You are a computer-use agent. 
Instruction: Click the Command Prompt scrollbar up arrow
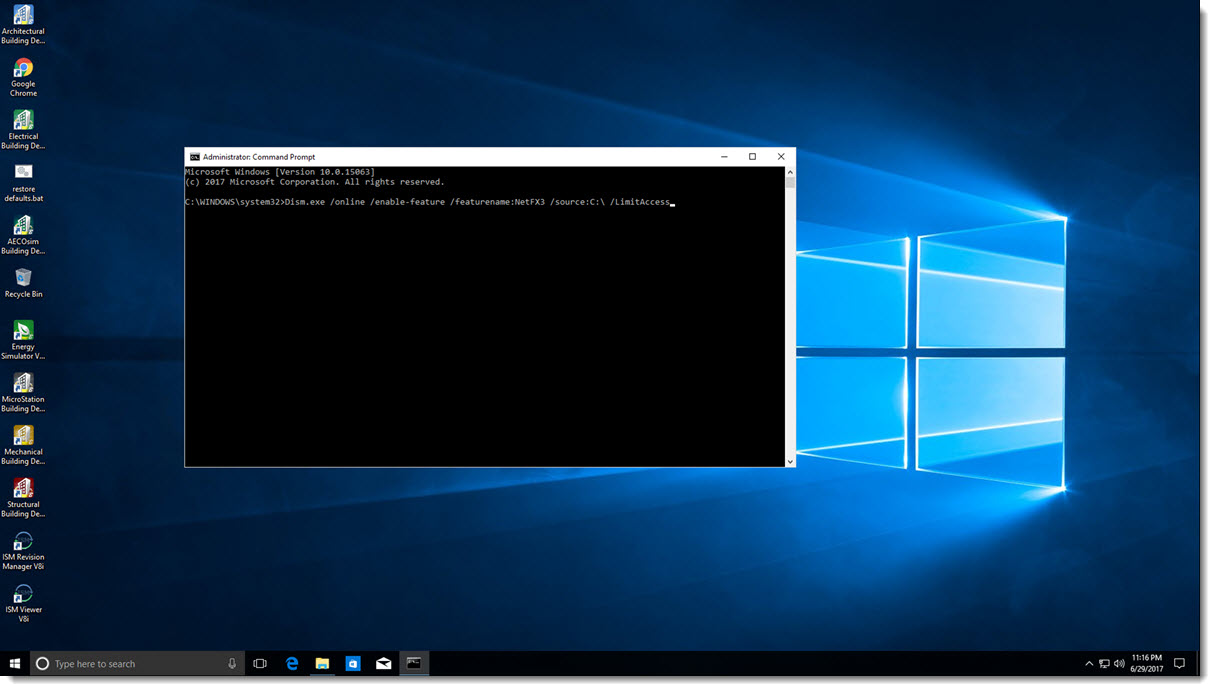tap(790, 171)
